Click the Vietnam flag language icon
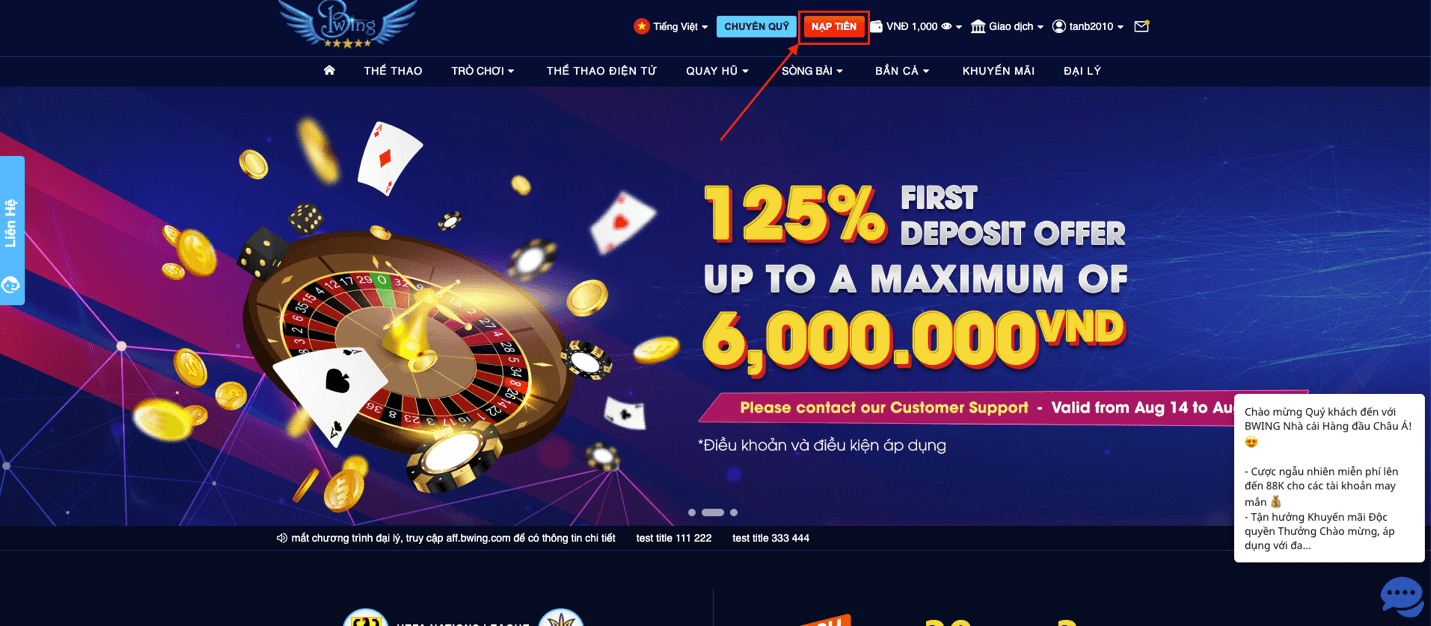This screenshot has height=626, width=1431. click(641, 26)
